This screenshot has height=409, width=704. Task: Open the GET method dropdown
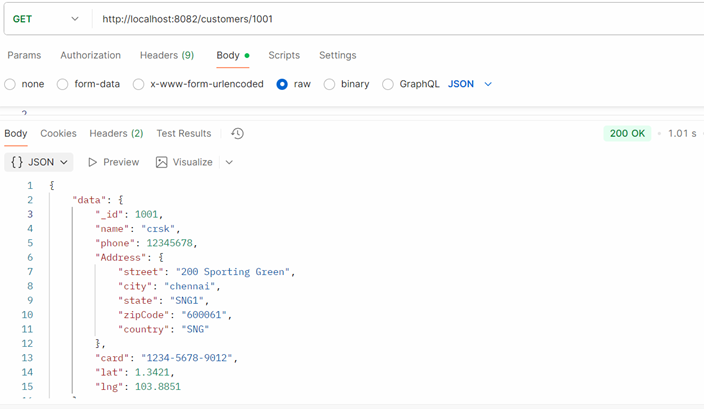tap(45, 19)
